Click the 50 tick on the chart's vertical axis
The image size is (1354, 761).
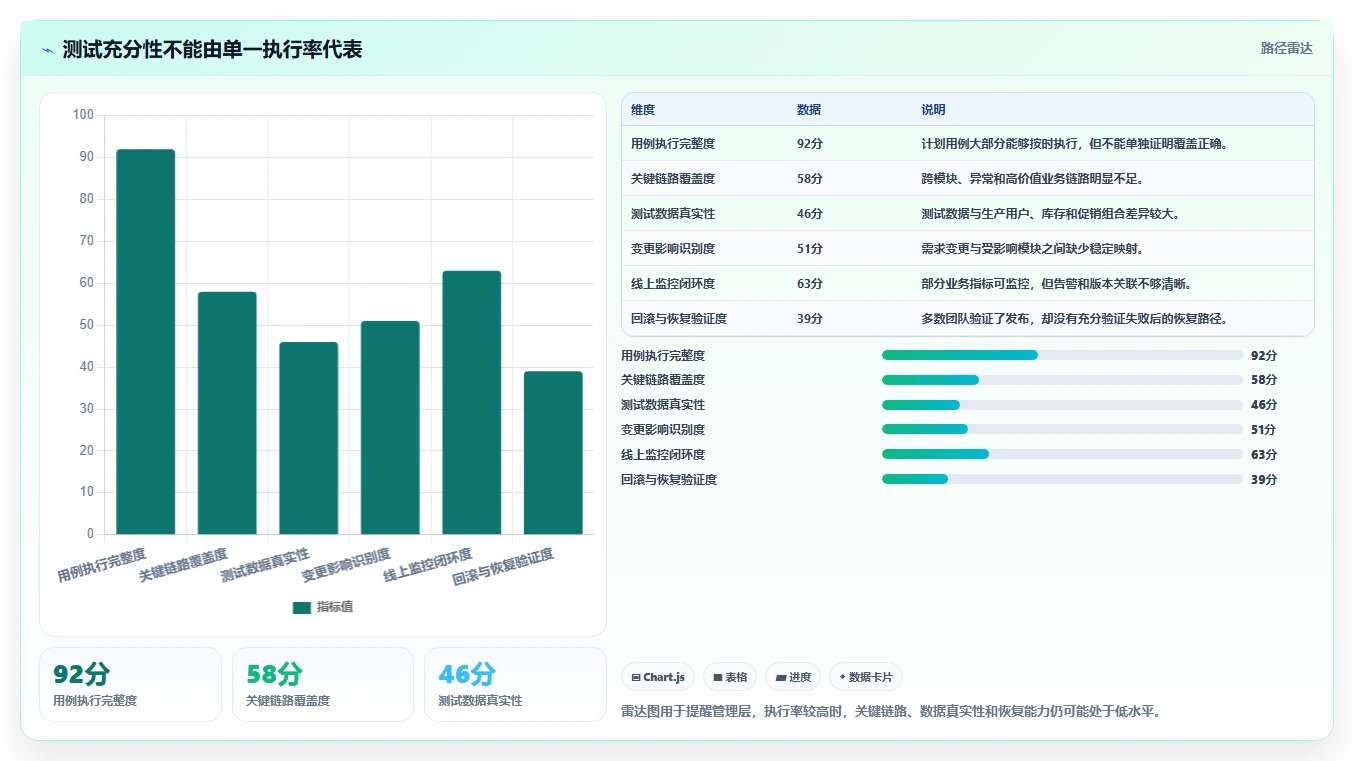point(86,325)
